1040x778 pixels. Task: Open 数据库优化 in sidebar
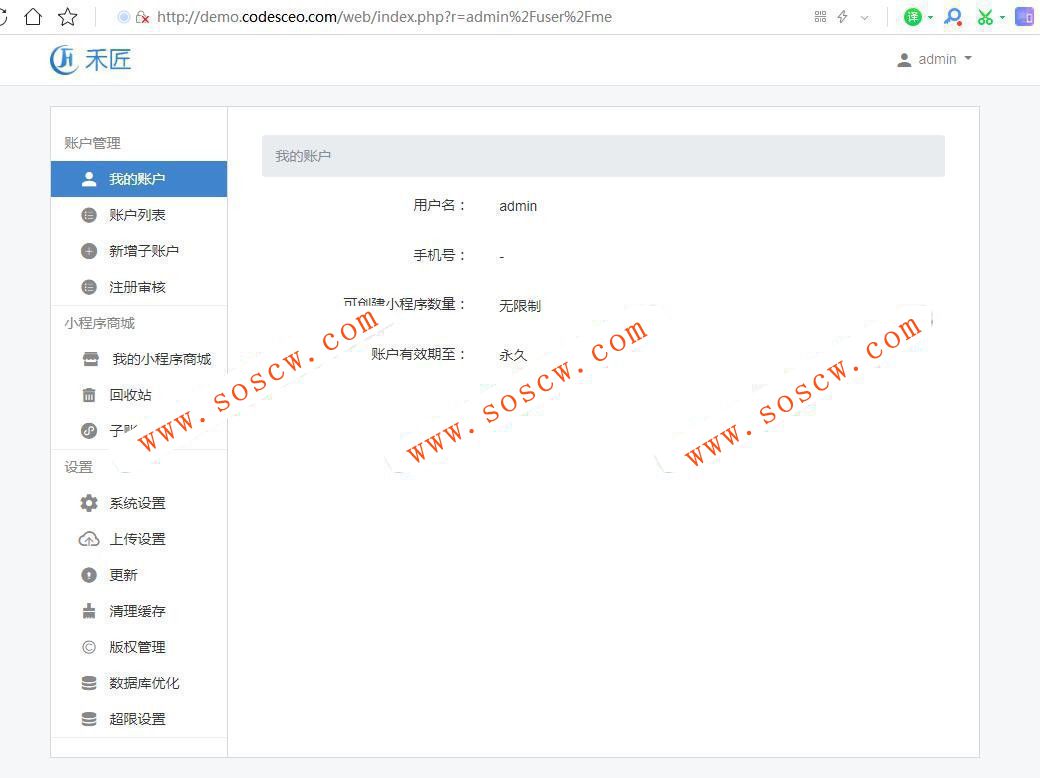[139, 683]
